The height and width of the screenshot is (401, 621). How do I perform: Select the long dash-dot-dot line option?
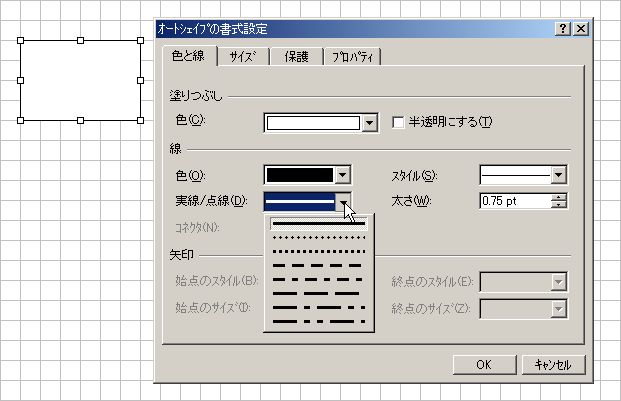tap(319, 321)
